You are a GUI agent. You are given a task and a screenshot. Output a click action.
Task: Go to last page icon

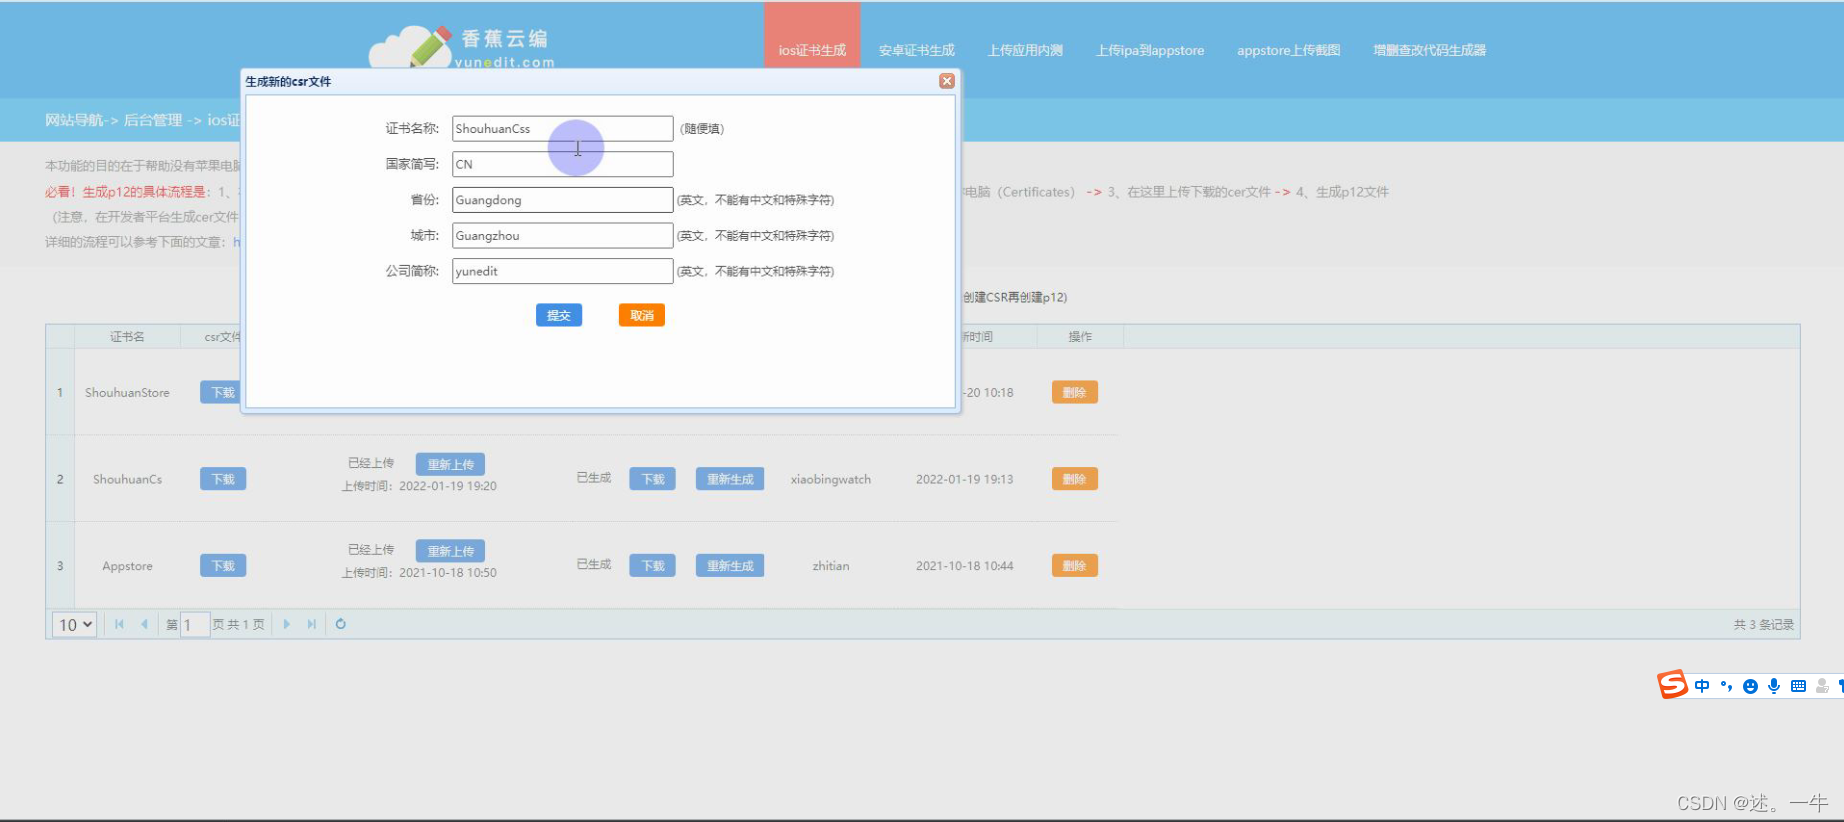pyautogui.click(x=311, y=624)
